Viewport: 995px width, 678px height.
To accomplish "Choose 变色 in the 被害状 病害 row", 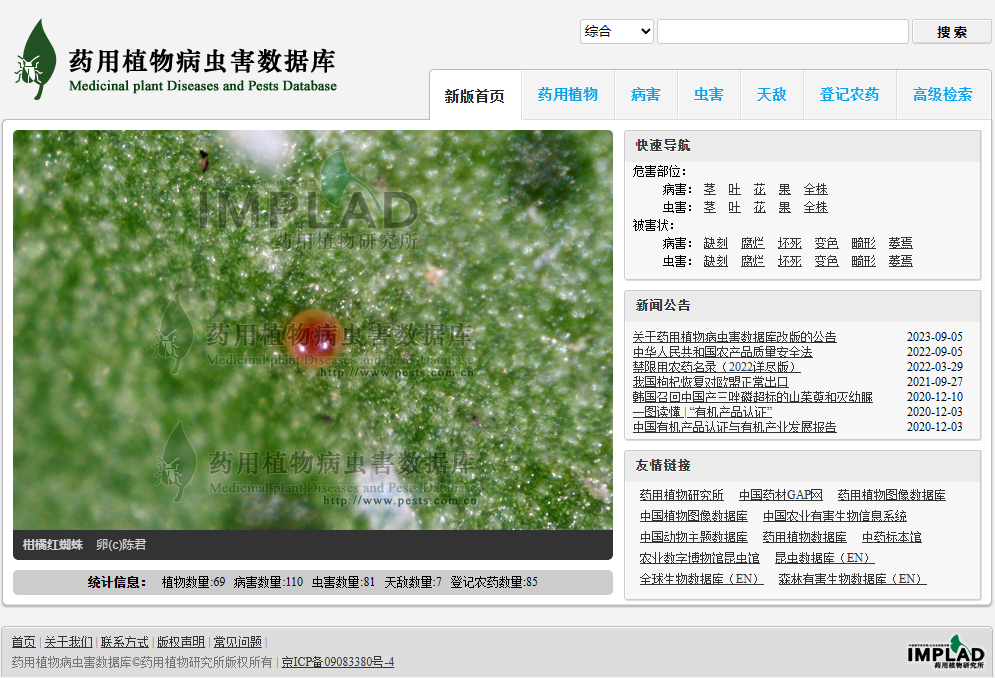I will tap(827, 243).
